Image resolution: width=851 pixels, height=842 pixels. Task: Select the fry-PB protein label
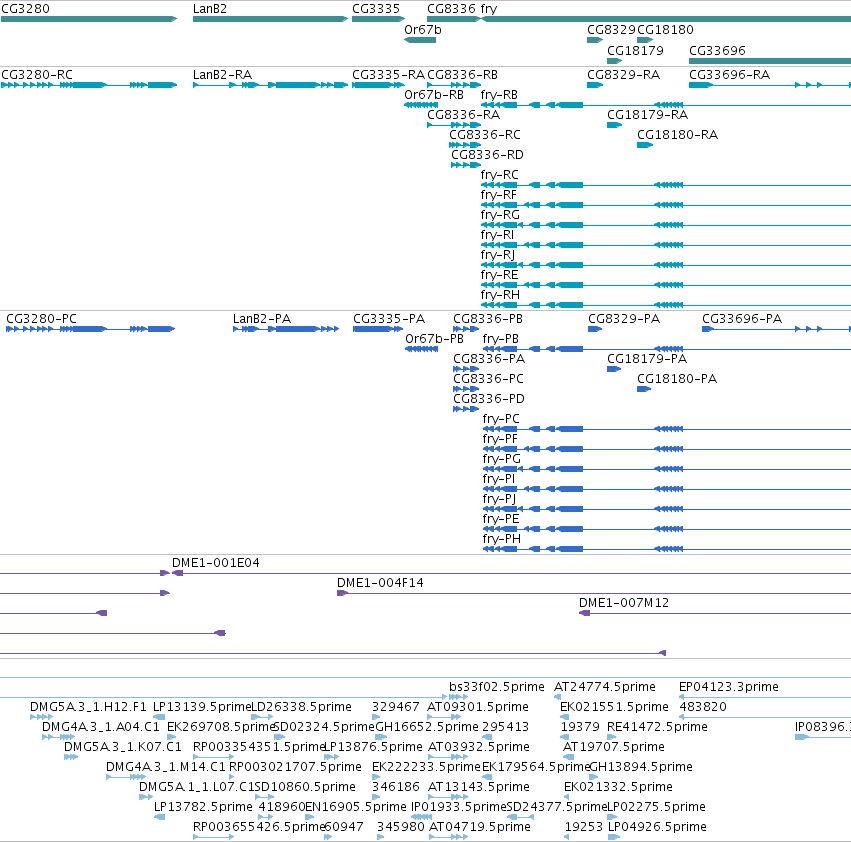tap(500, 339)
